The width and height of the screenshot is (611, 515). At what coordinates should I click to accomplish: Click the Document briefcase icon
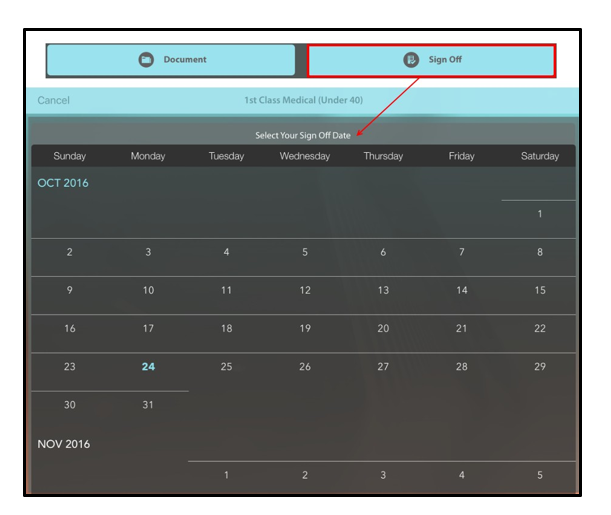[x=146, y=60]
